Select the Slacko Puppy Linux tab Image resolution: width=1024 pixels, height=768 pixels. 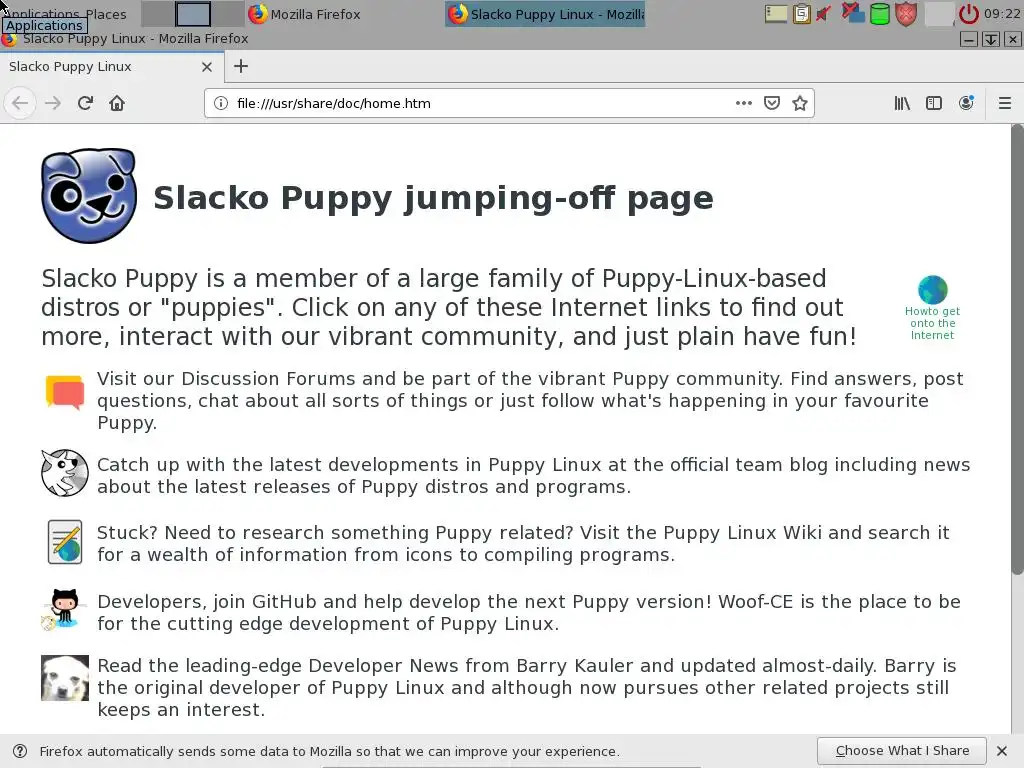(111, 67)
